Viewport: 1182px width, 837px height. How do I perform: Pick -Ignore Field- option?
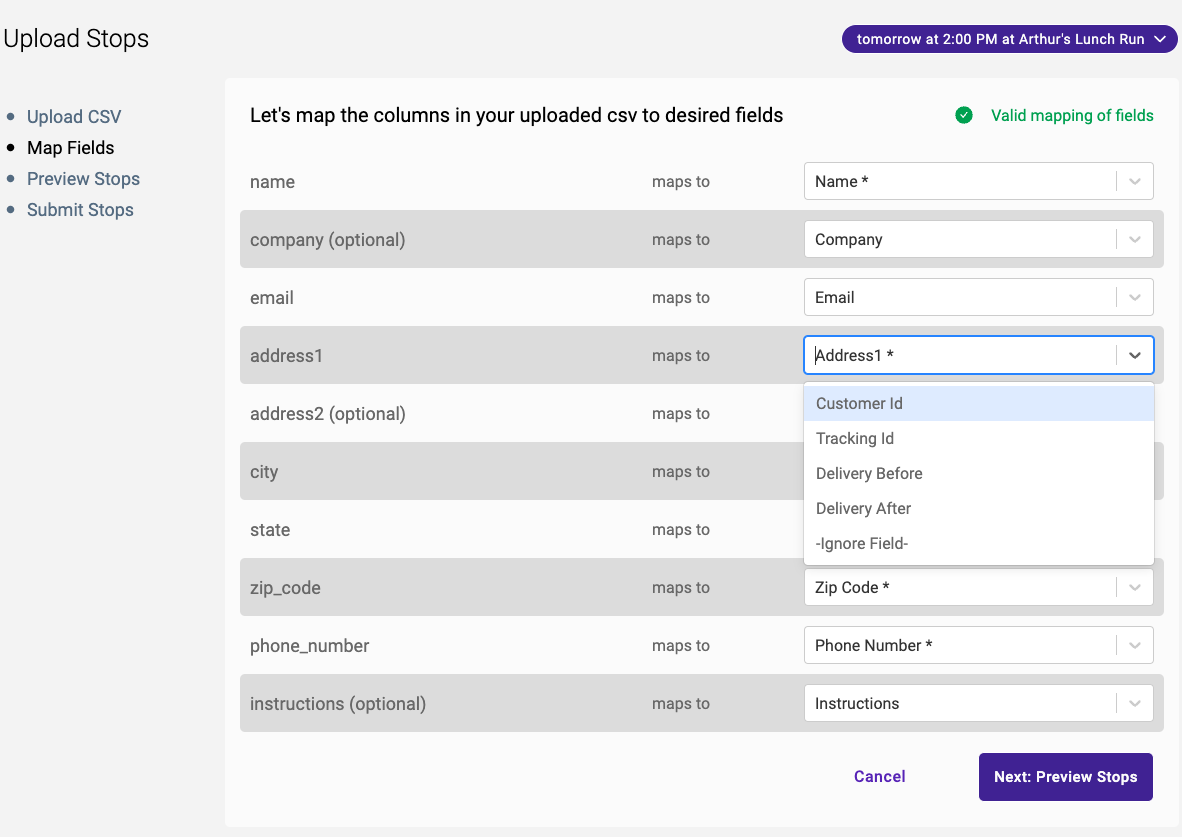[978, 543]
